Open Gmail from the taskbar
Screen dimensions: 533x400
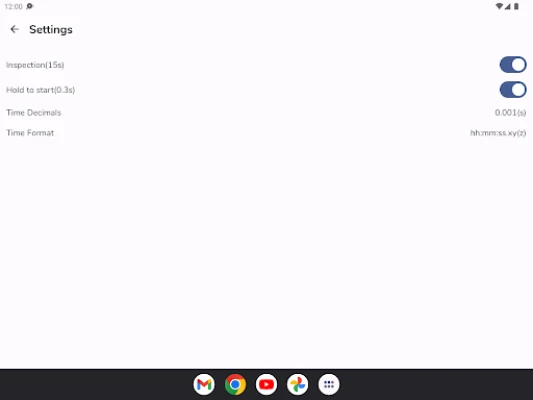[204, 384]
